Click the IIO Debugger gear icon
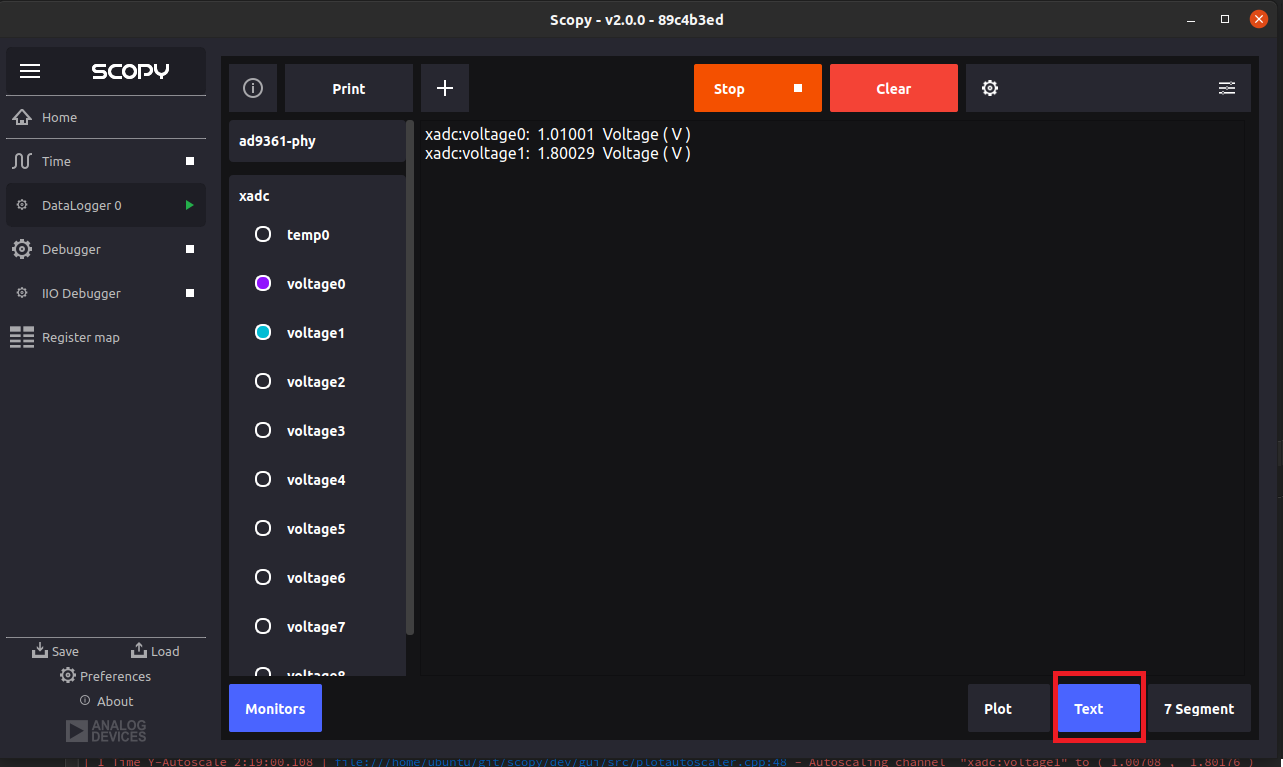Screen dimensions: 1283x767 pos(22,293)
